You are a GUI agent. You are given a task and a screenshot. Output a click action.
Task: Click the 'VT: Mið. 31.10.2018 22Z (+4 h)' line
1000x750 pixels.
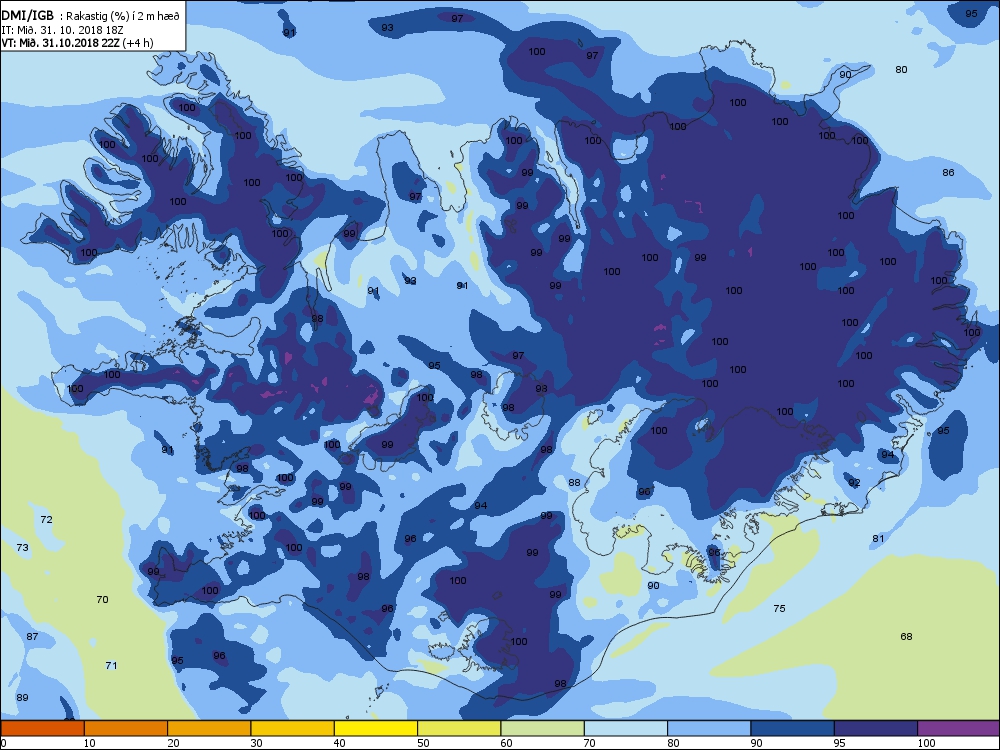click(77, 43)
